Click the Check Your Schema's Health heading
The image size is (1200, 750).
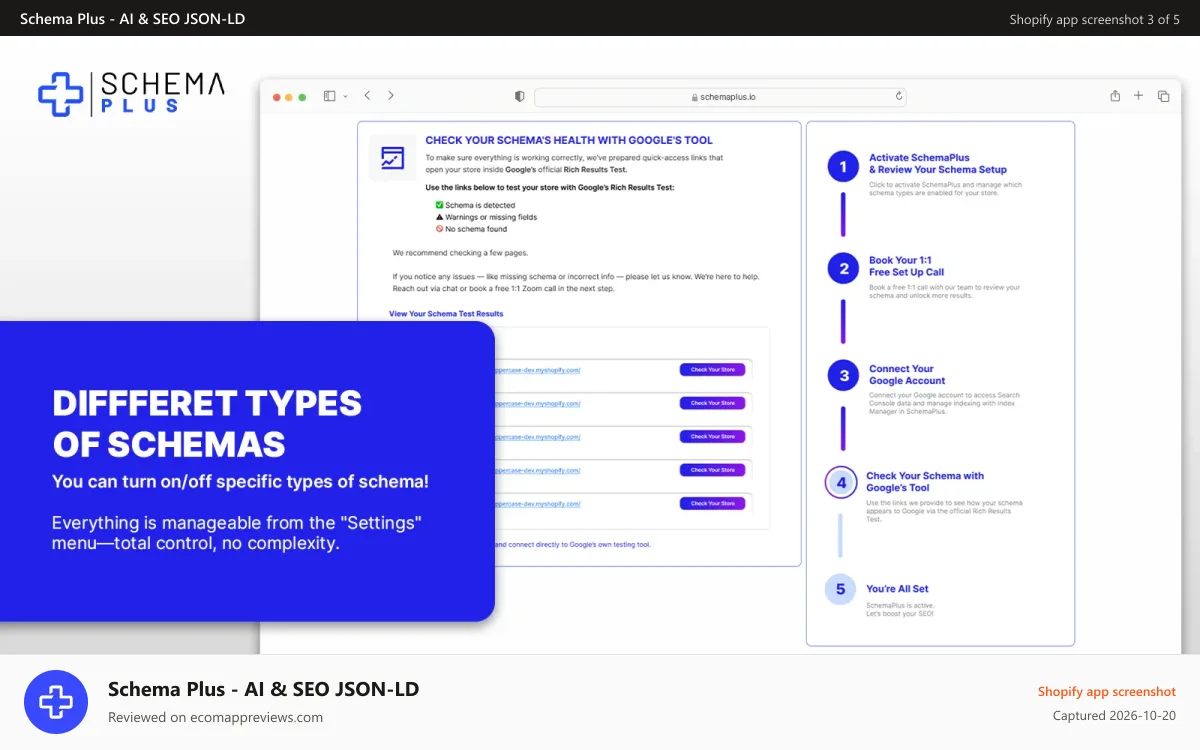click(x=569, y=141)
